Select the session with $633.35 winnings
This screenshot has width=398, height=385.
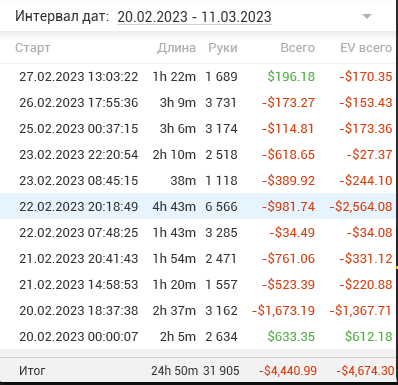tap(198, 337)
